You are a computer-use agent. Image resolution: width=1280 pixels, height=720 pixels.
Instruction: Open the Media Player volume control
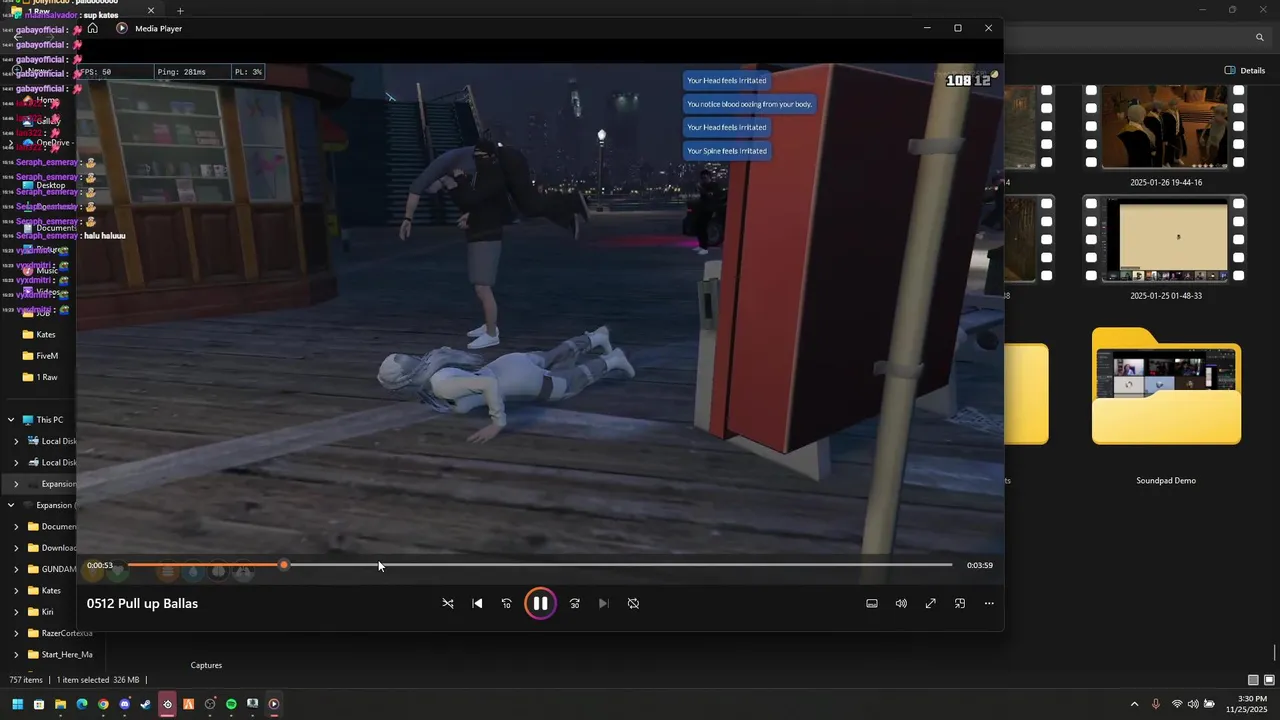[x=901, y=603]
